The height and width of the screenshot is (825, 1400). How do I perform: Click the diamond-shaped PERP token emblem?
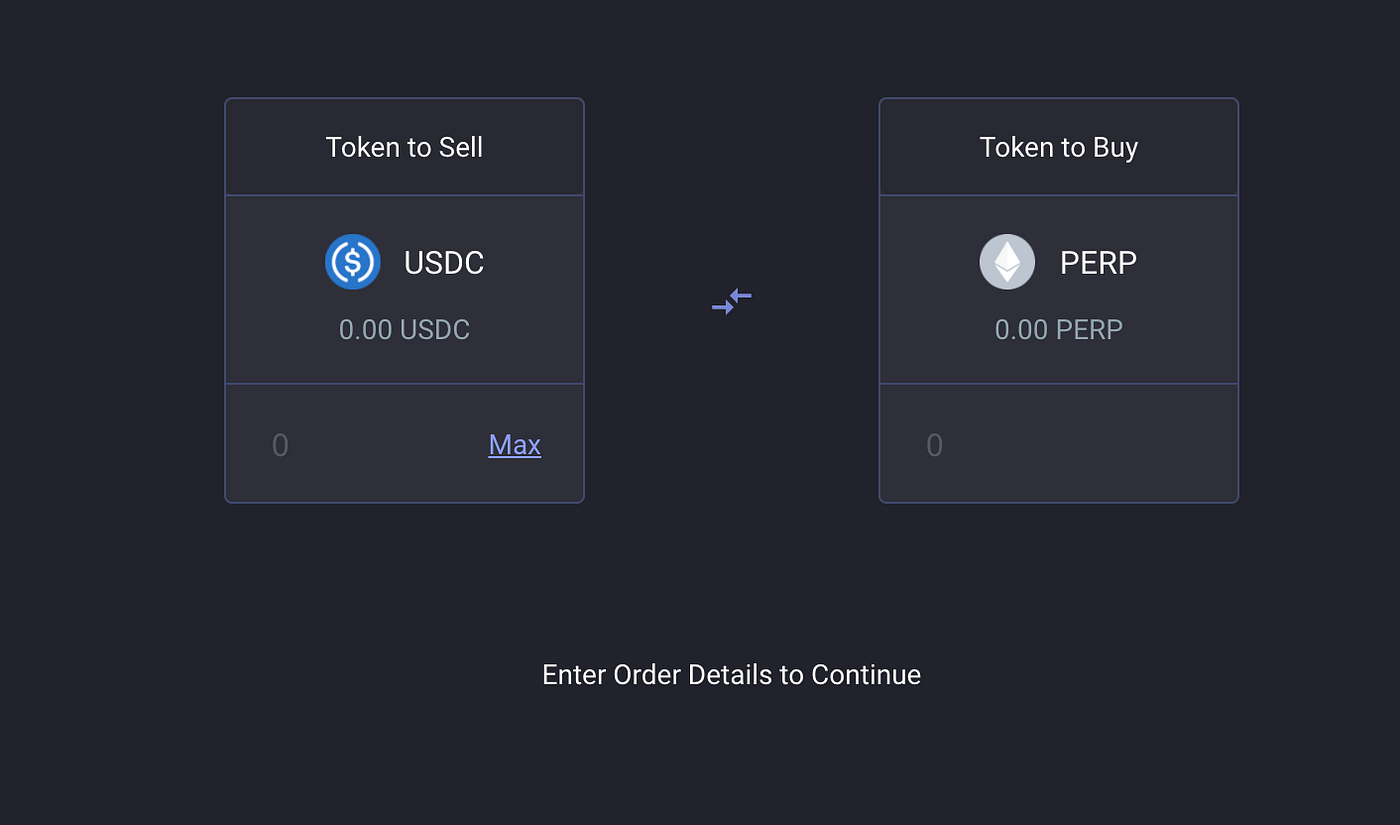click(x=1007, y=262)
